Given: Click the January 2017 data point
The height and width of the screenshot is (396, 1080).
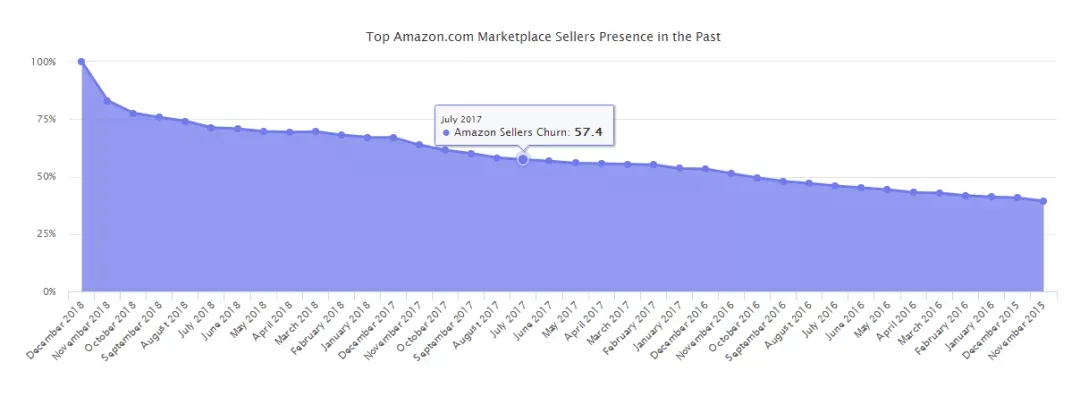Looking at the screenshot, I should (679, 168).
